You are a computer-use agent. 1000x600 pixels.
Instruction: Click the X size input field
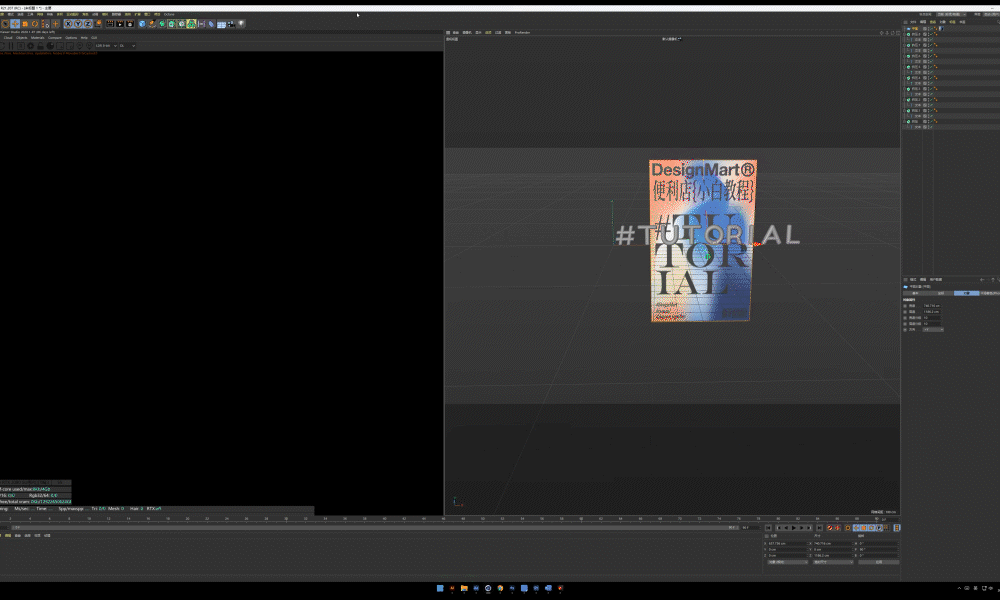(833, 543)
